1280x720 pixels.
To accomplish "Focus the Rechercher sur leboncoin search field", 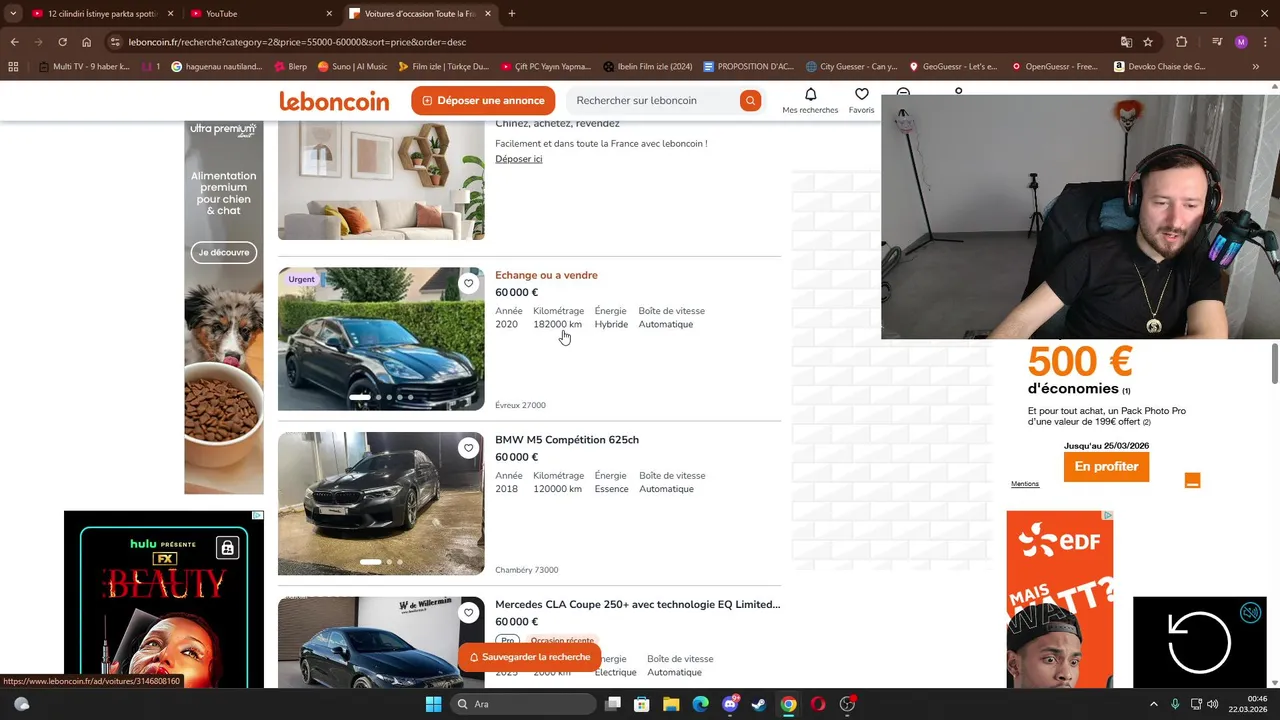I will tap(655, 101).
